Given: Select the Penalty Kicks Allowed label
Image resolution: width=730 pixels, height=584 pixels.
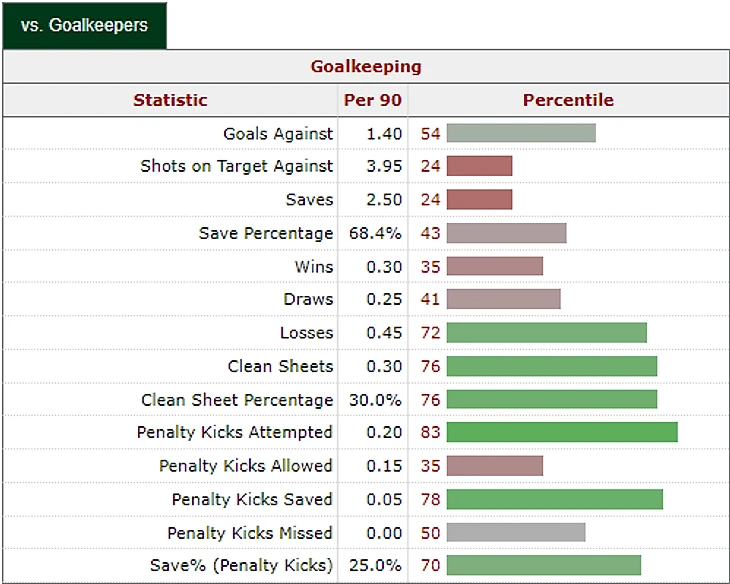Looking at the screenshot, I should (246, 466).
